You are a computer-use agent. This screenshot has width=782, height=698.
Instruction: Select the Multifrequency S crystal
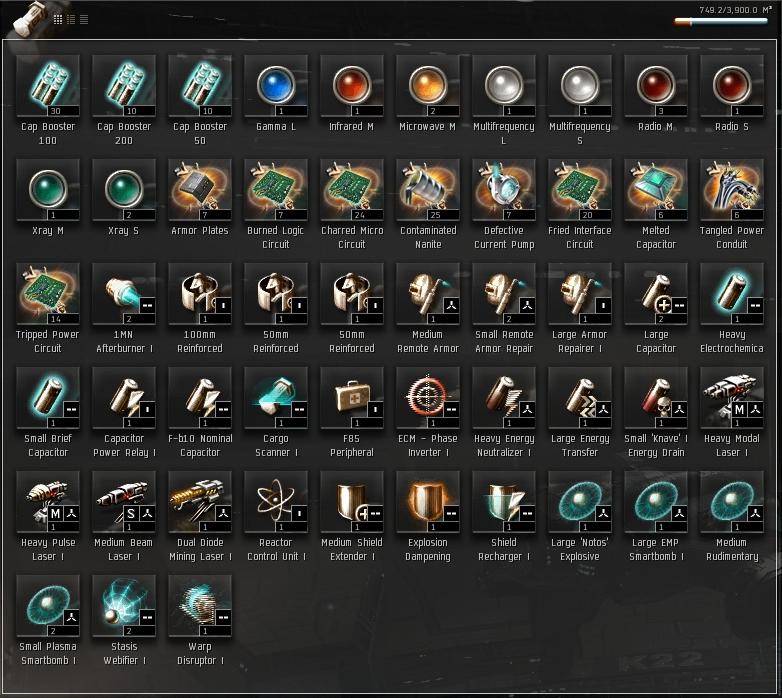pos(580,86)
